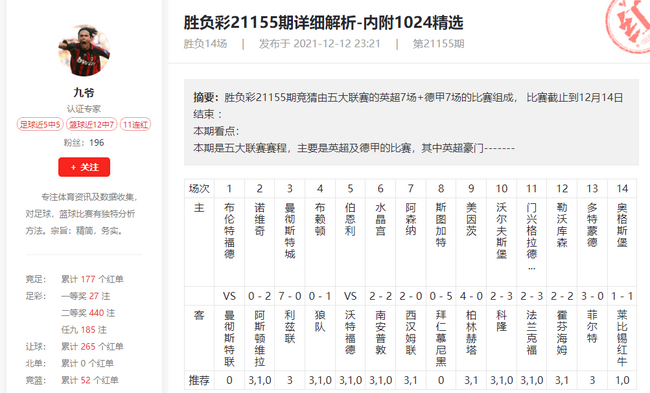Viewport: 650px width, 393px height.
Task: Click away team 沃特福德 cell
Action: click(350, 338)
